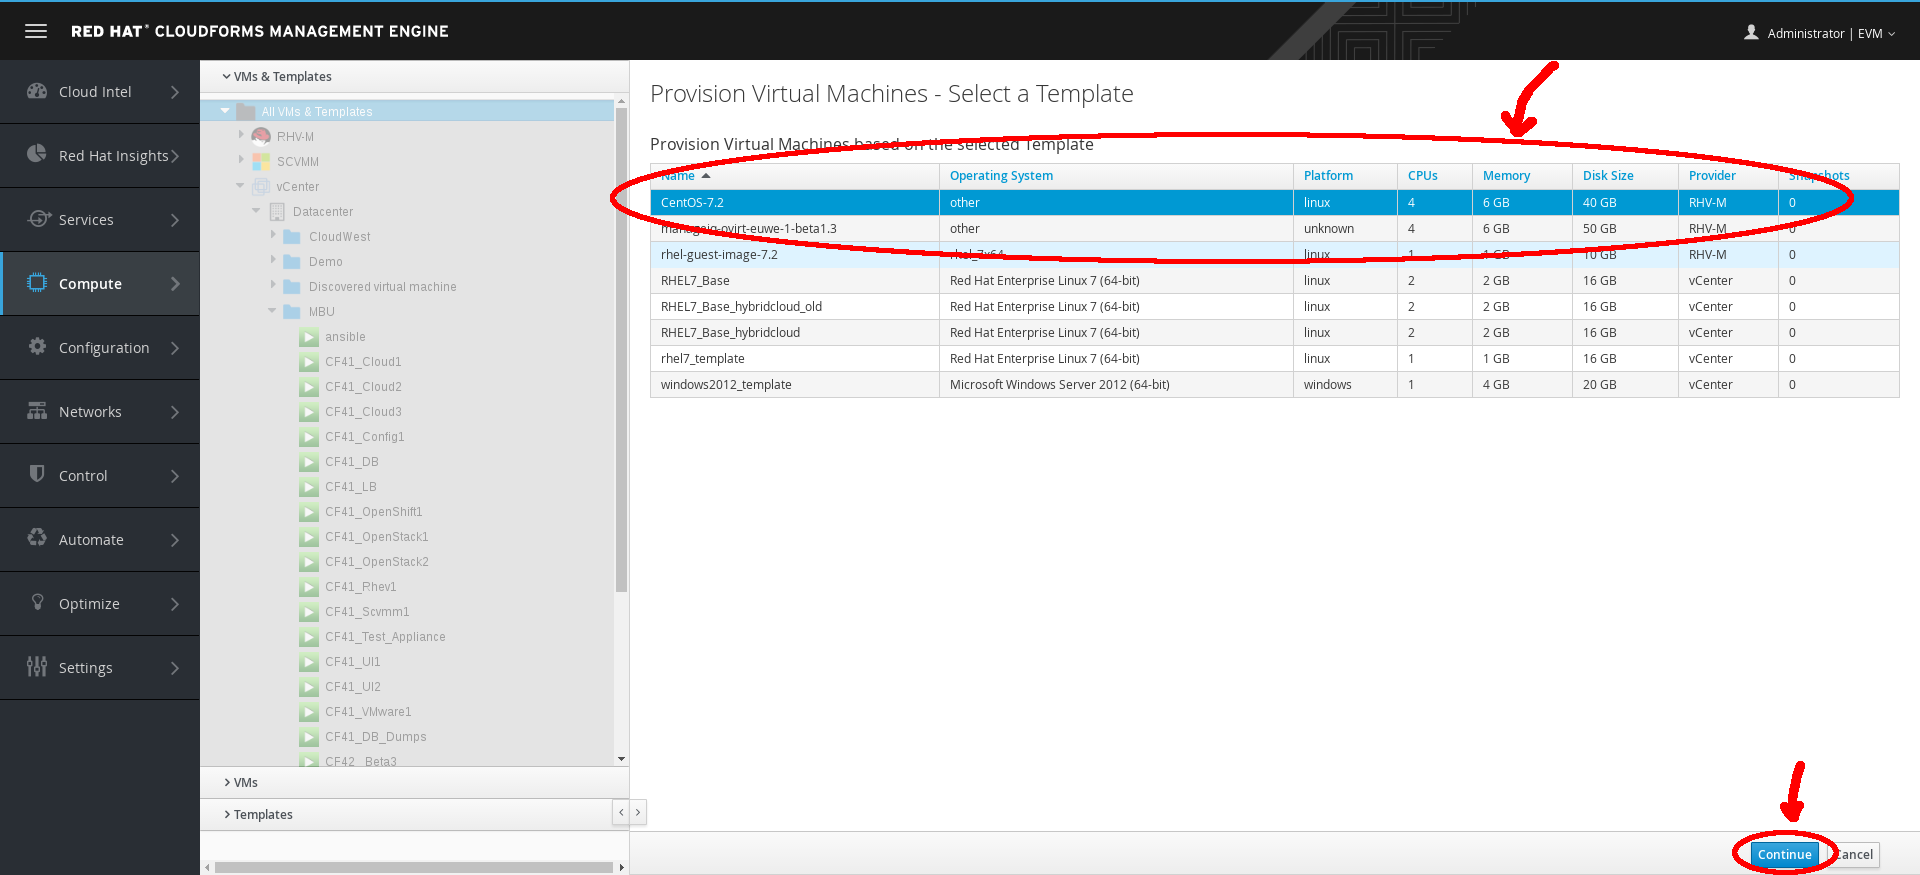This screenshot has width=1920, height=875.
Task: Click the Datacenter icon in tree
Action: [277, 211]
